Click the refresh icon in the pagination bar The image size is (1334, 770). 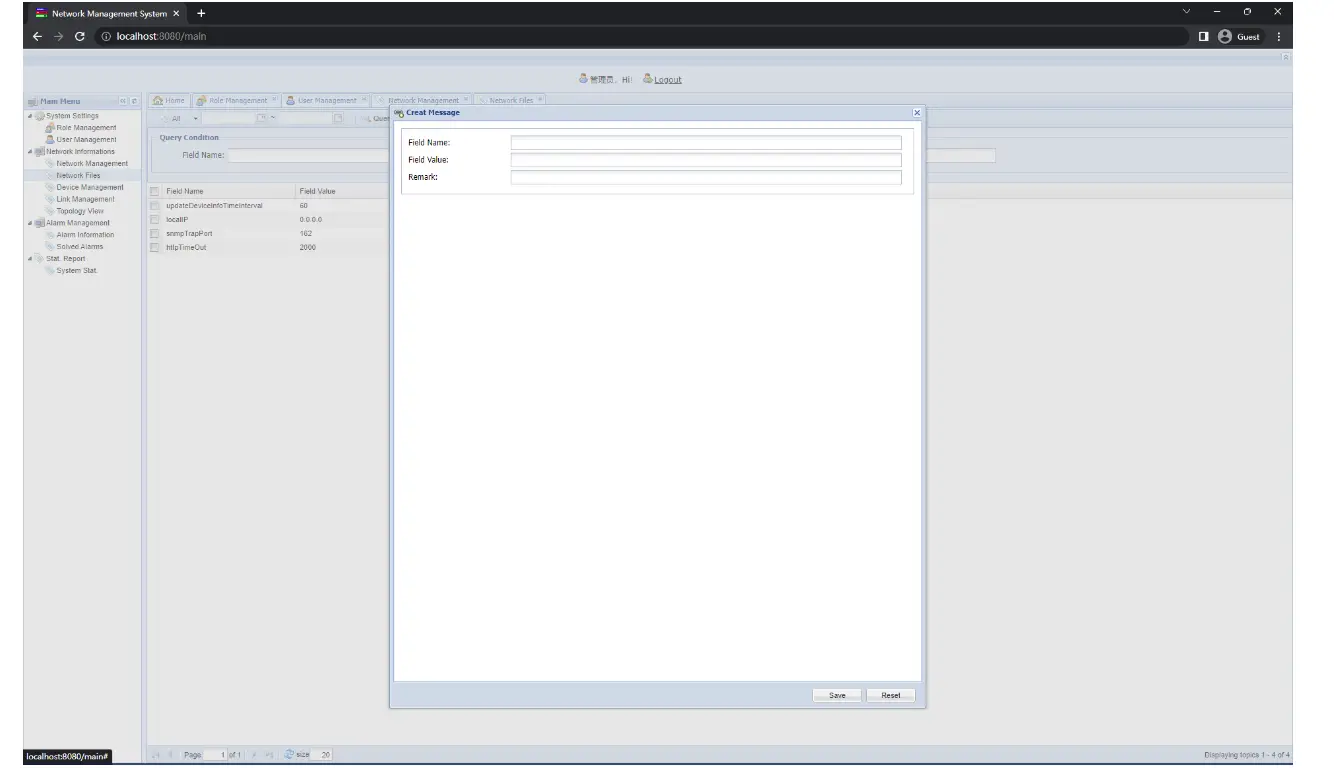click(x=288, y=754)
